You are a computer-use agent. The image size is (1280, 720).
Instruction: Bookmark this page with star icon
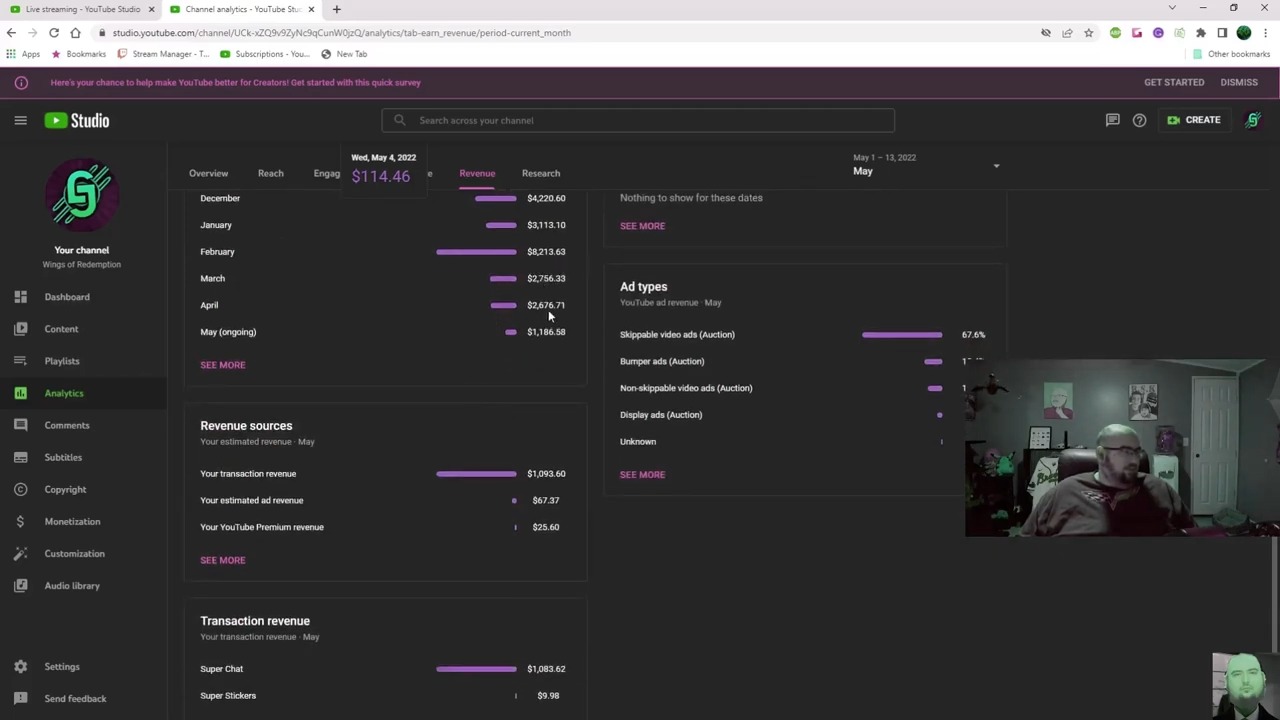click(1089, 33)
